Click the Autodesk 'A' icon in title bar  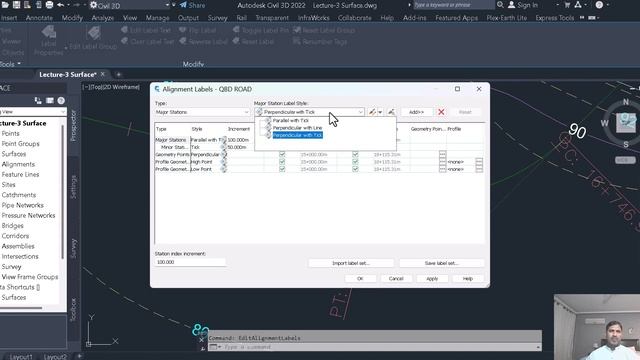click(x=578, y=5)
